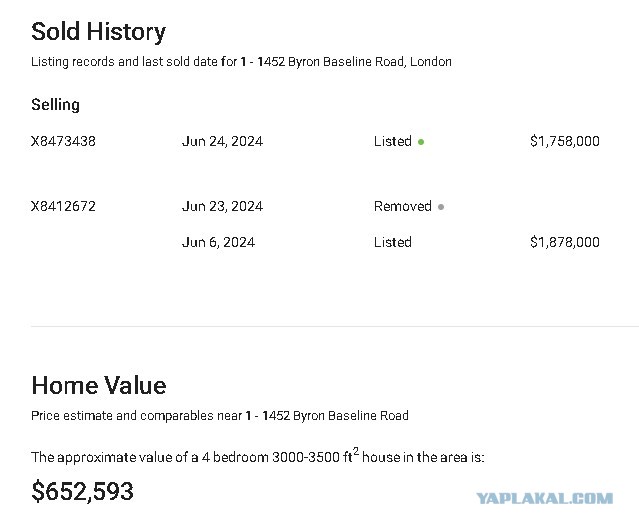Click the YAPLAKAL.COM watermark logo
639x528 pixels.
pos(545,498)
